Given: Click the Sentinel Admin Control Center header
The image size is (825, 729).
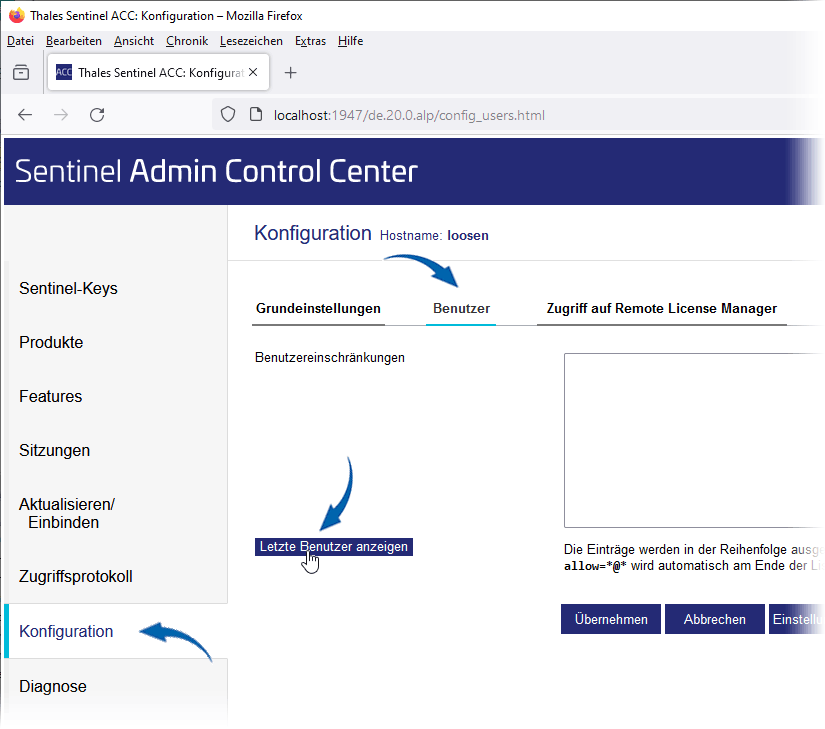Looking at the screenshot, I should point(216,171).
